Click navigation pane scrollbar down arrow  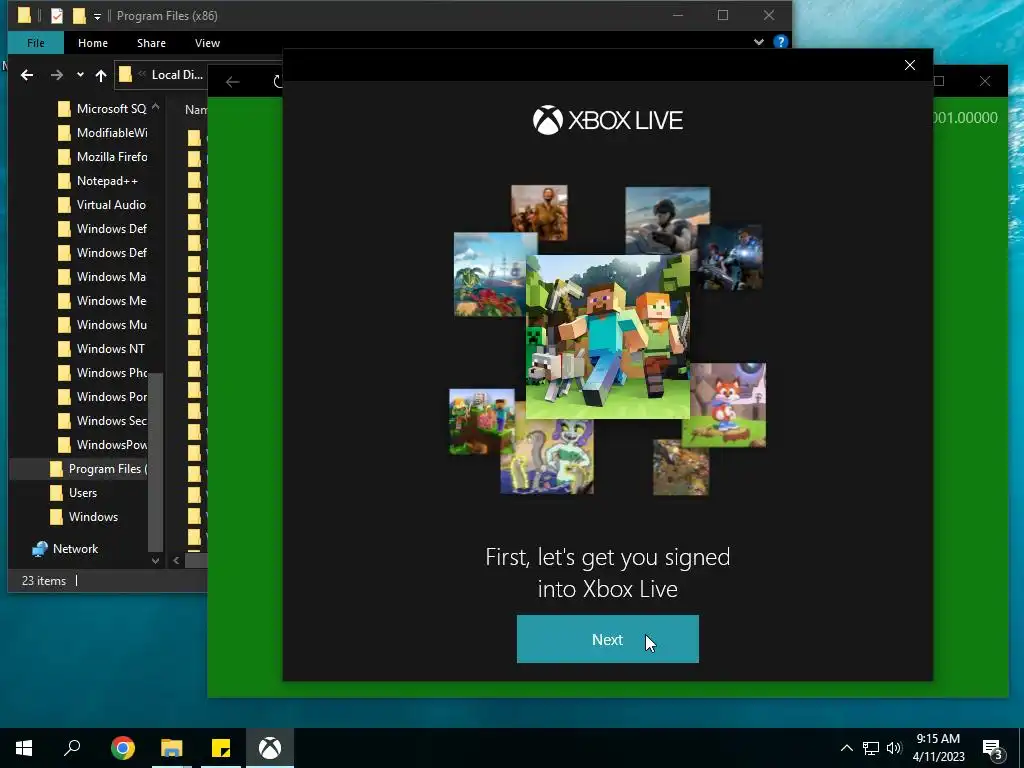[155, 560]
